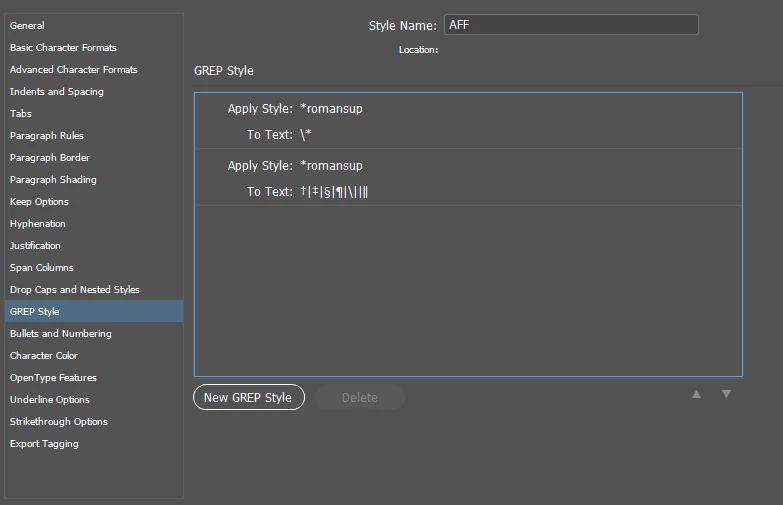Open the General section

coord(94,25)
